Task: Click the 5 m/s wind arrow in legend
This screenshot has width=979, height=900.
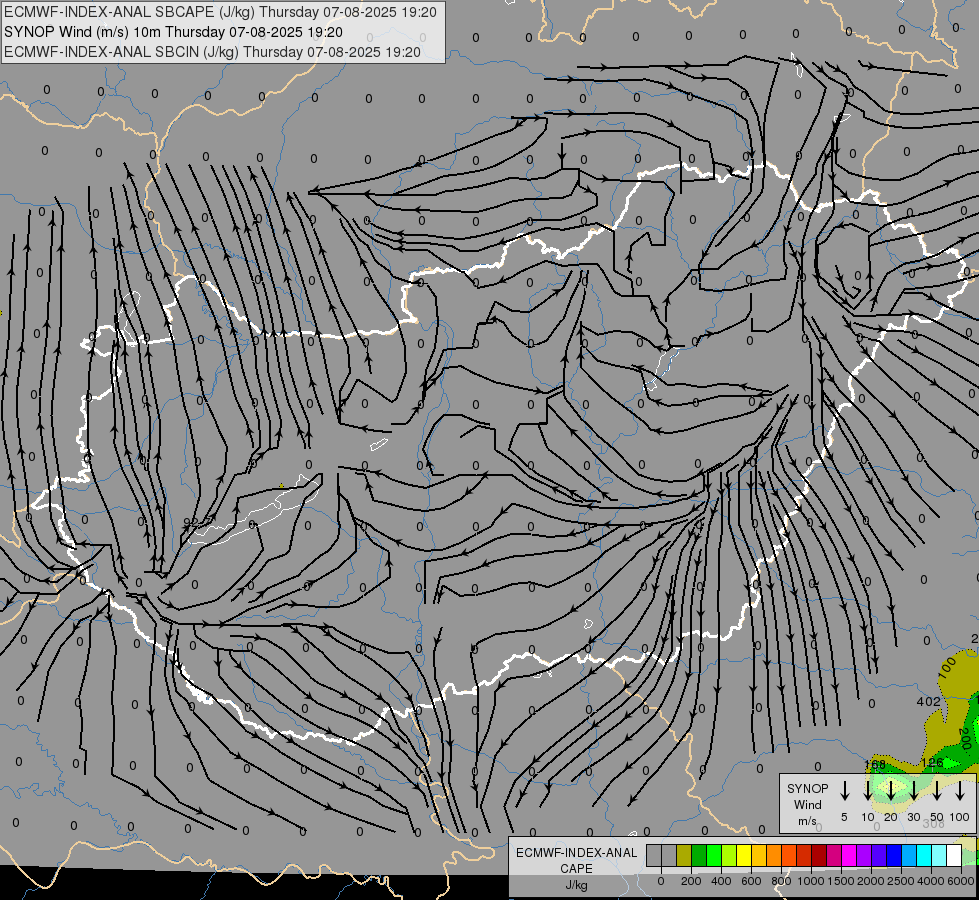Action: (844, 791)
